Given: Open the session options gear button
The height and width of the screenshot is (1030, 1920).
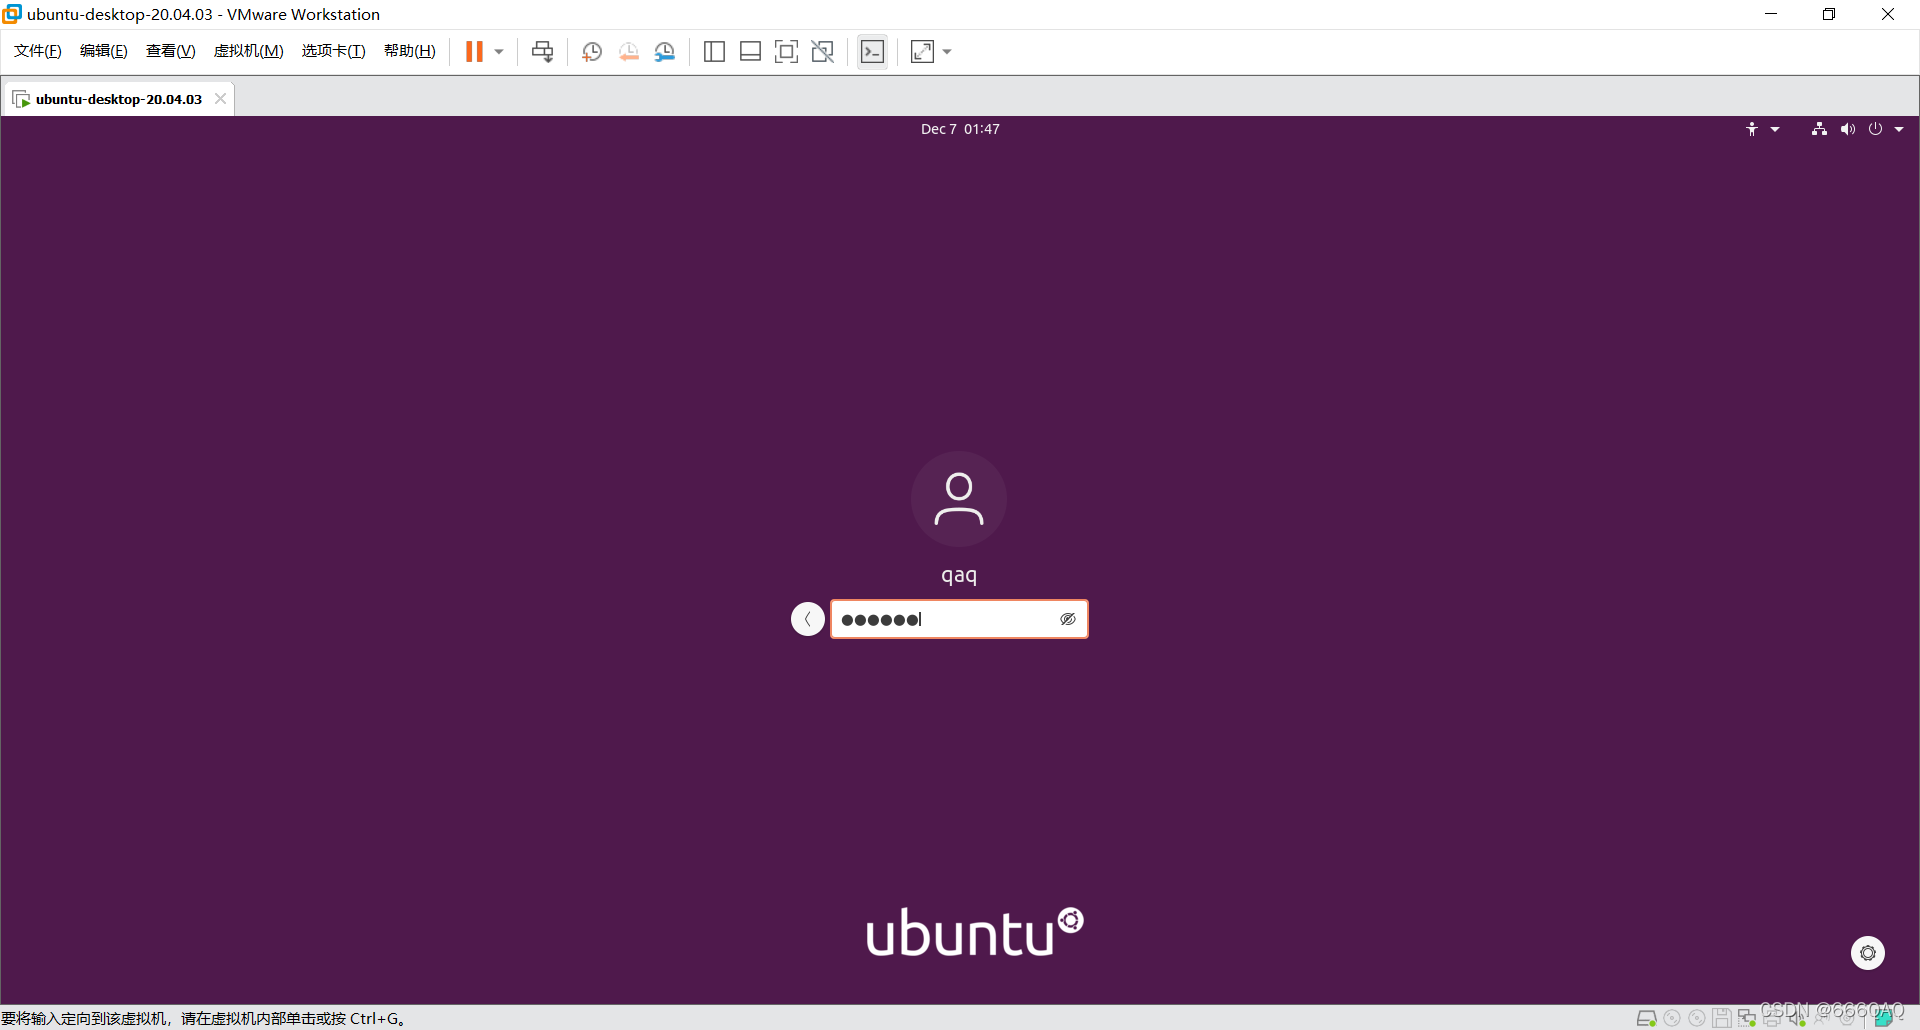Looking at the screenshot, I should [1868, 953].
